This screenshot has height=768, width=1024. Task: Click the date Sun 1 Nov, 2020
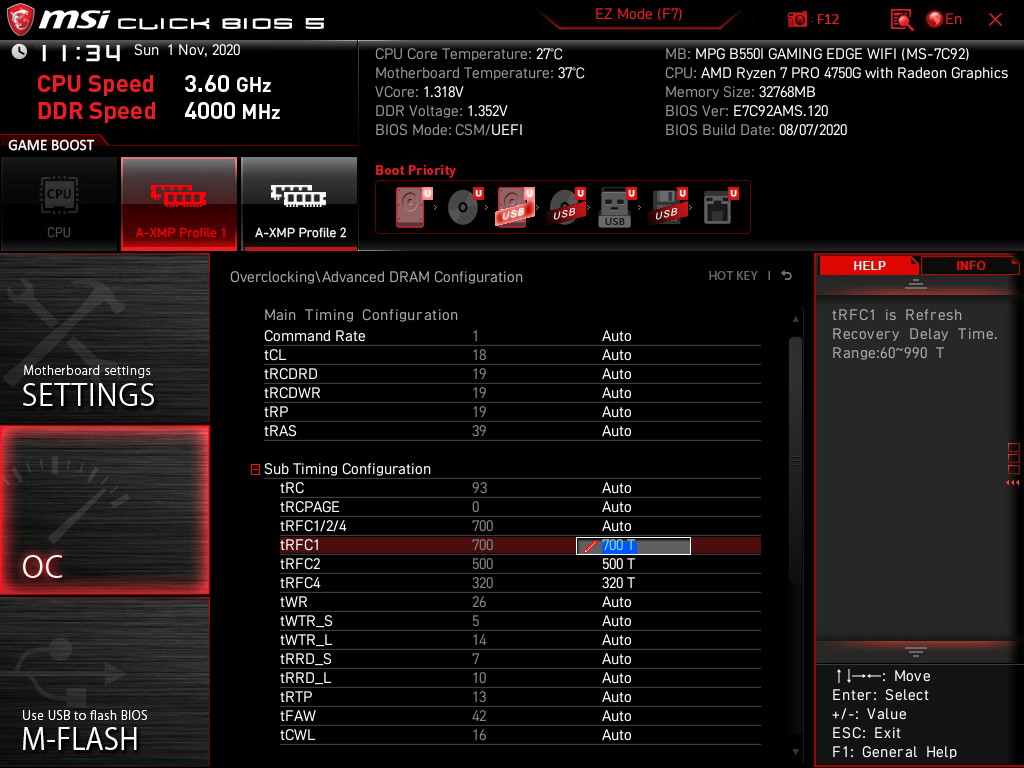point(187,50)
